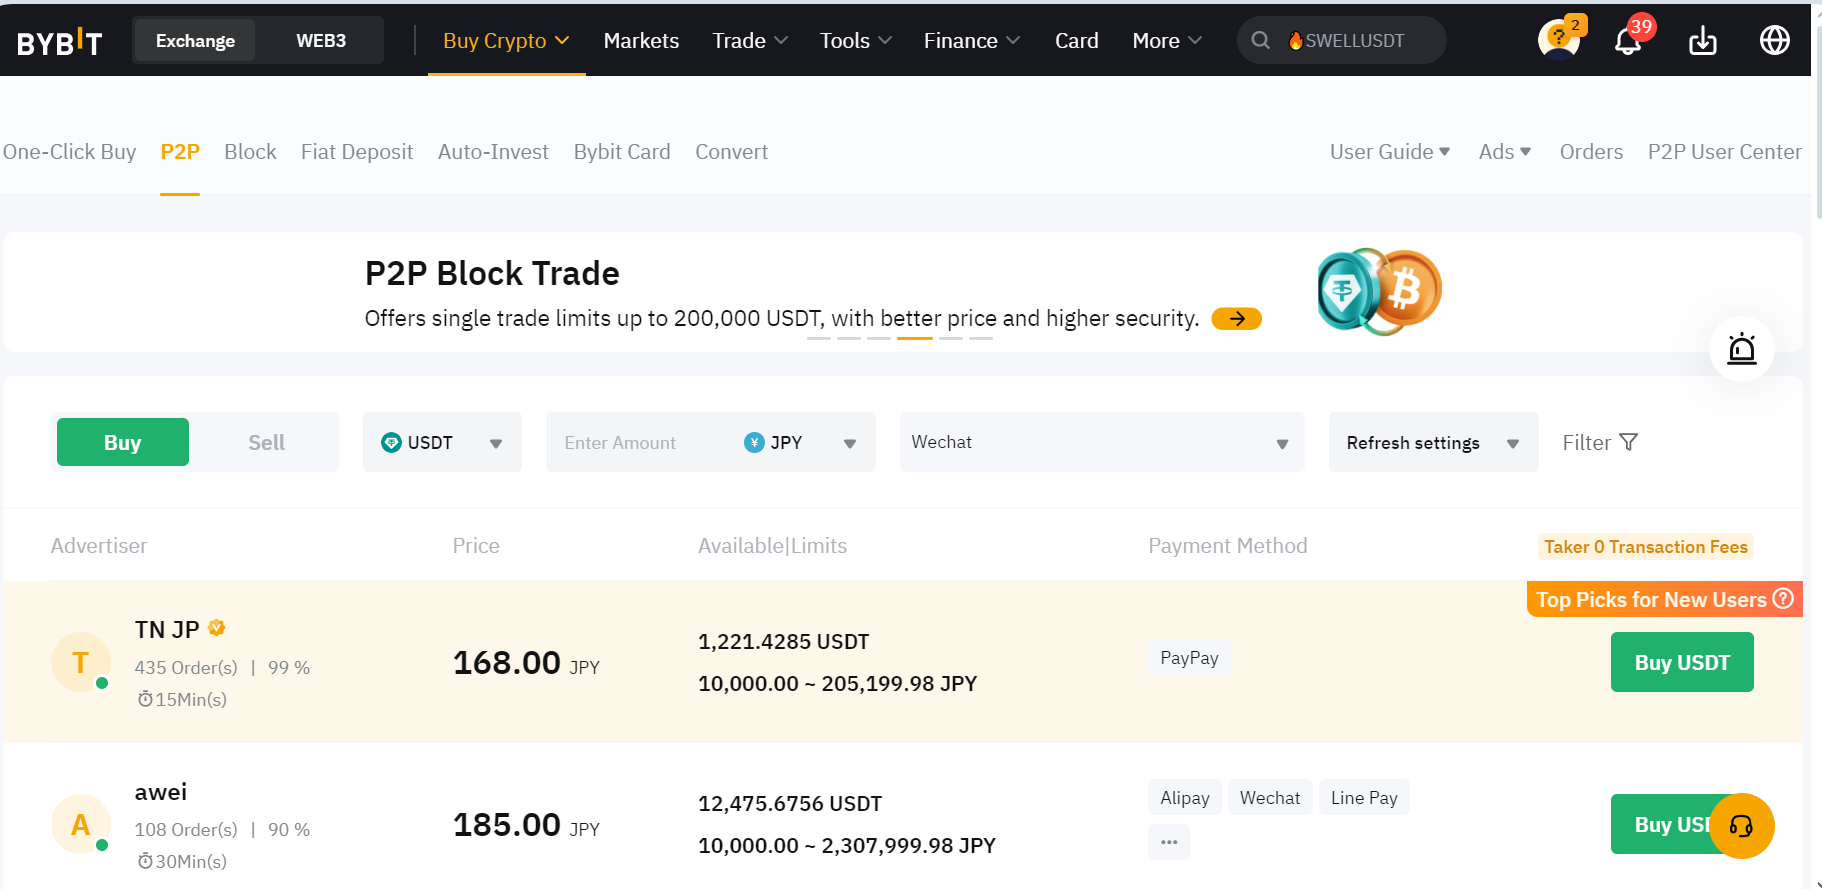Open the Ads dropdown
1822x889 pixels.
(1505, 152)
